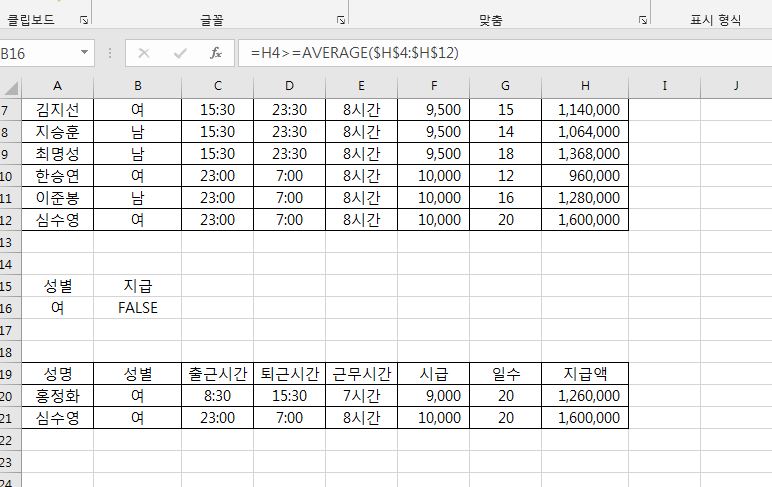Viewport: 772px width, 487px height.
Task: Click the Cancel X icon in formula bar
Action: tap(144, 53)
